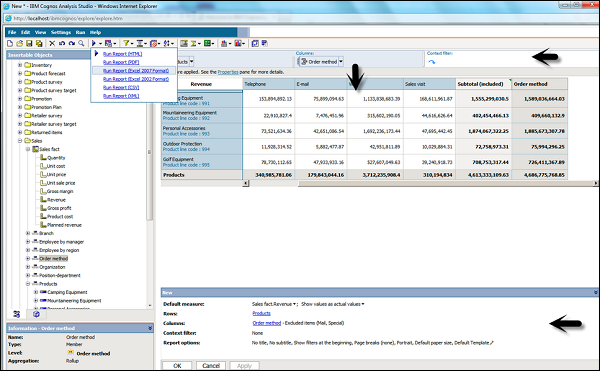Open the View menu
This screenshot has width=600, height=371.
40,33
